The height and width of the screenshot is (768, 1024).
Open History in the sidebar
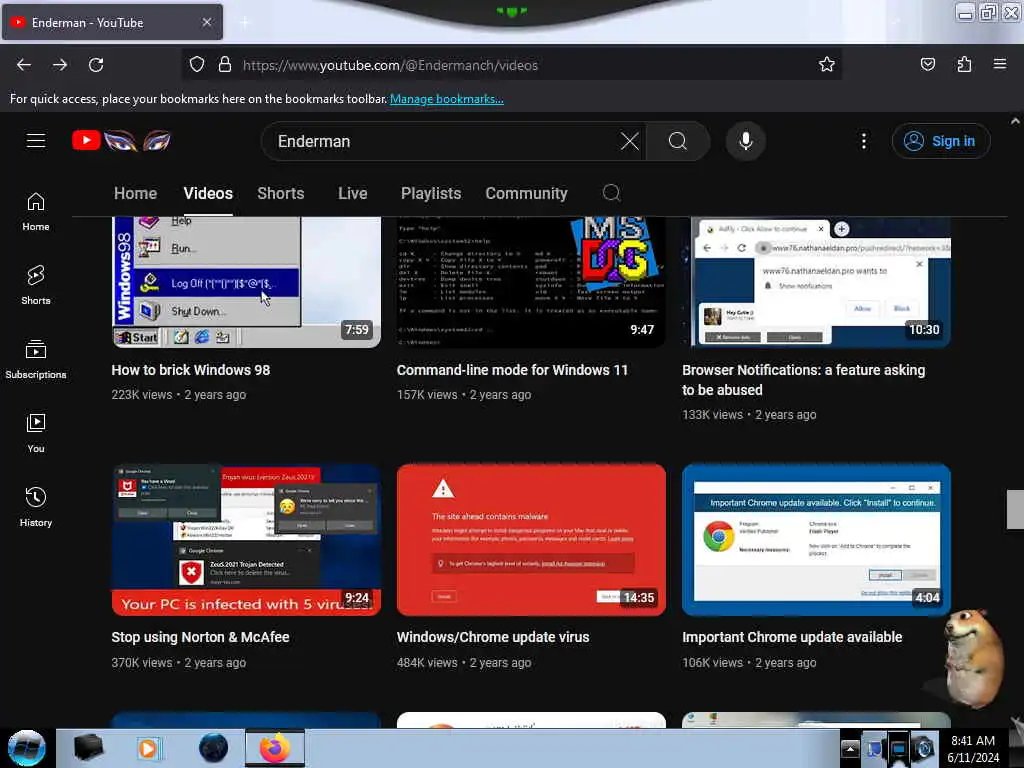36,507
